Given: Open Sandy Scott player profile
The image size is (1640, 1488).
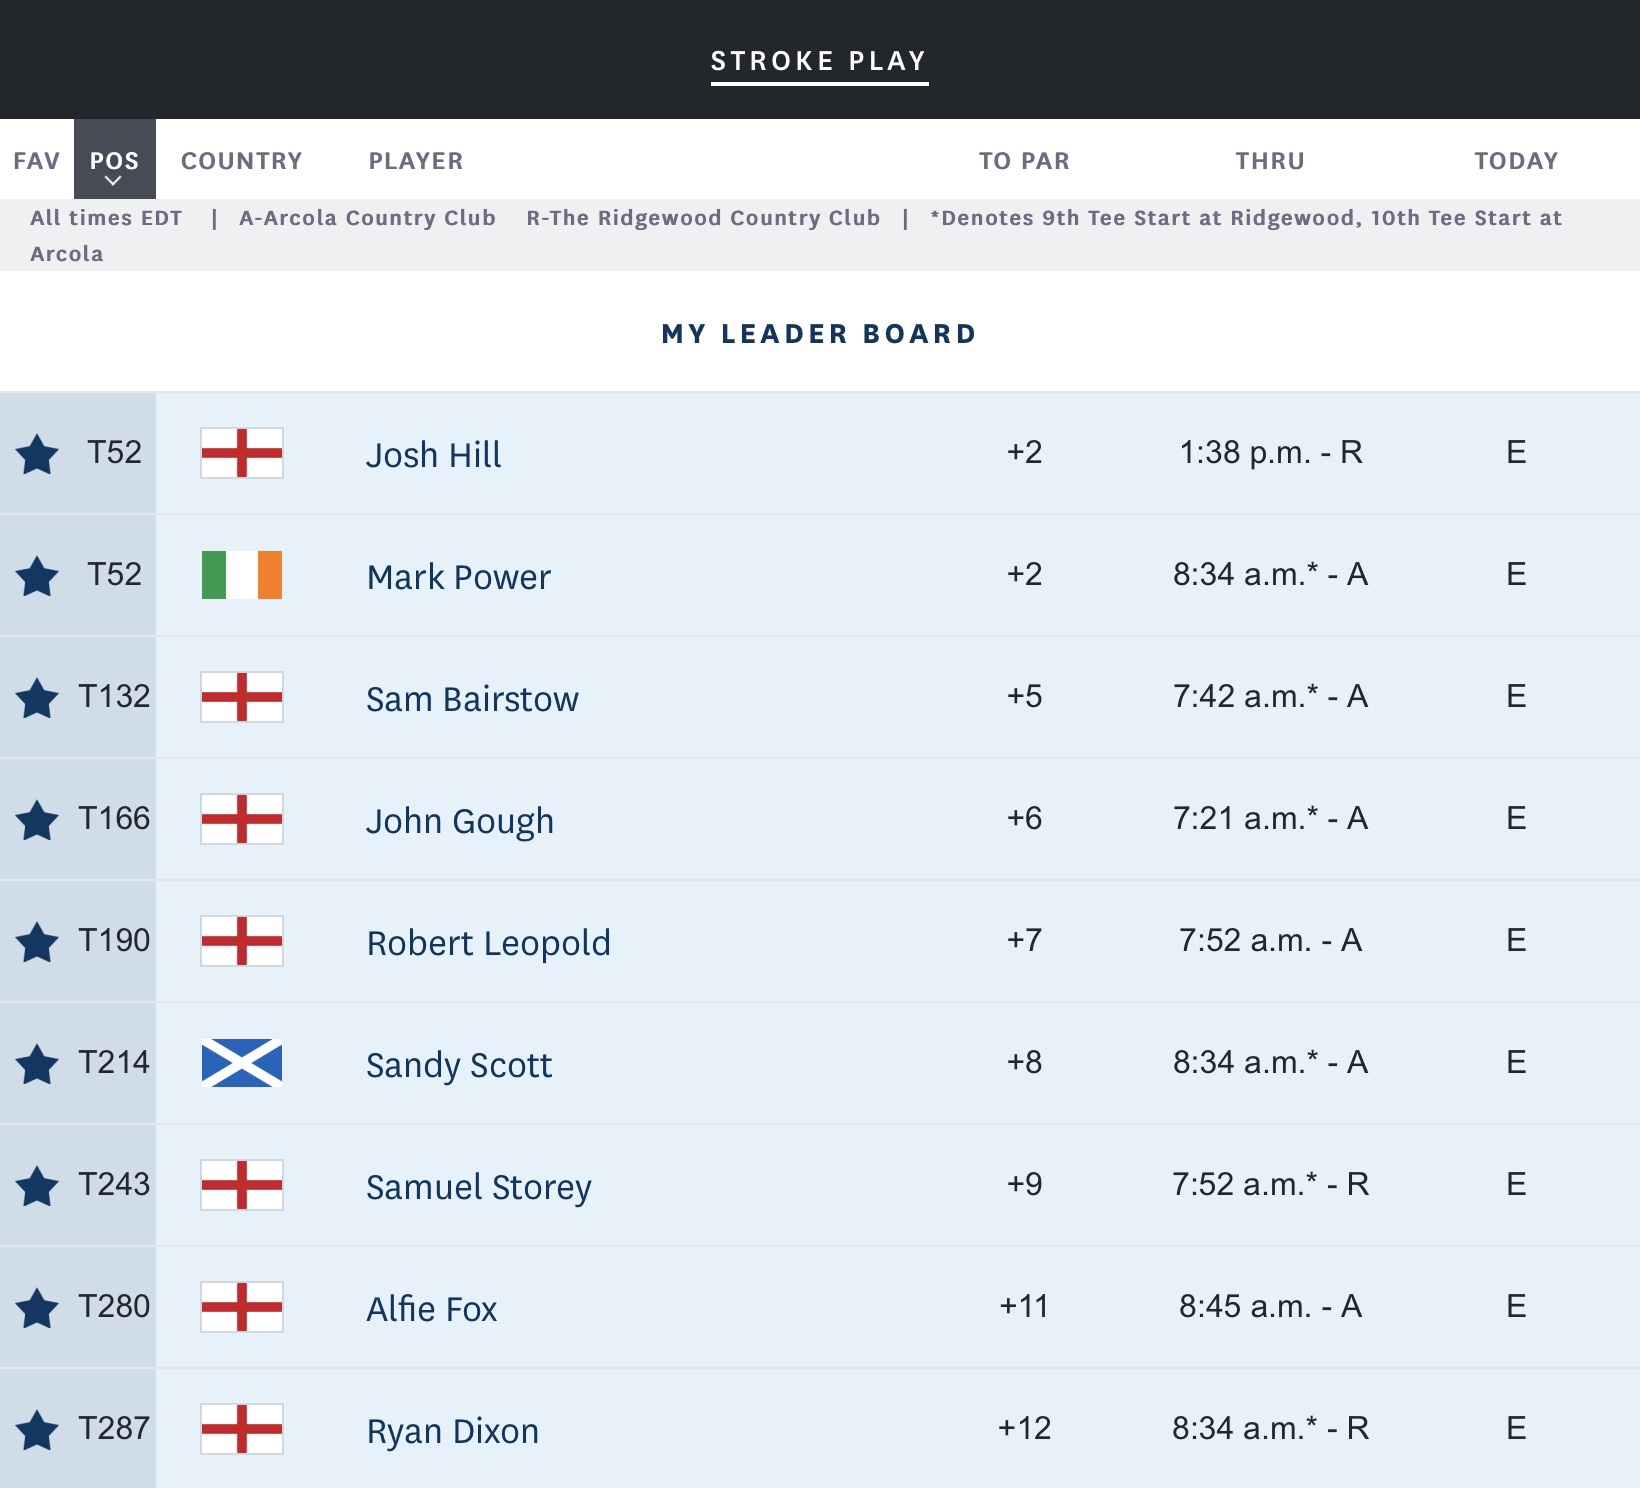Looking at the screenshot, I should (x=459, y=1065).
